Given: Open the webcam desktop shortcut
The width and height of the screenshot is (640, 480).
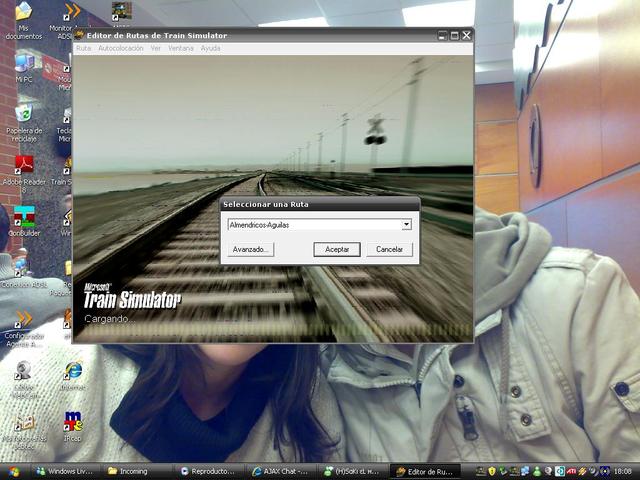Looking at the screenshot, I should [22, 371].
